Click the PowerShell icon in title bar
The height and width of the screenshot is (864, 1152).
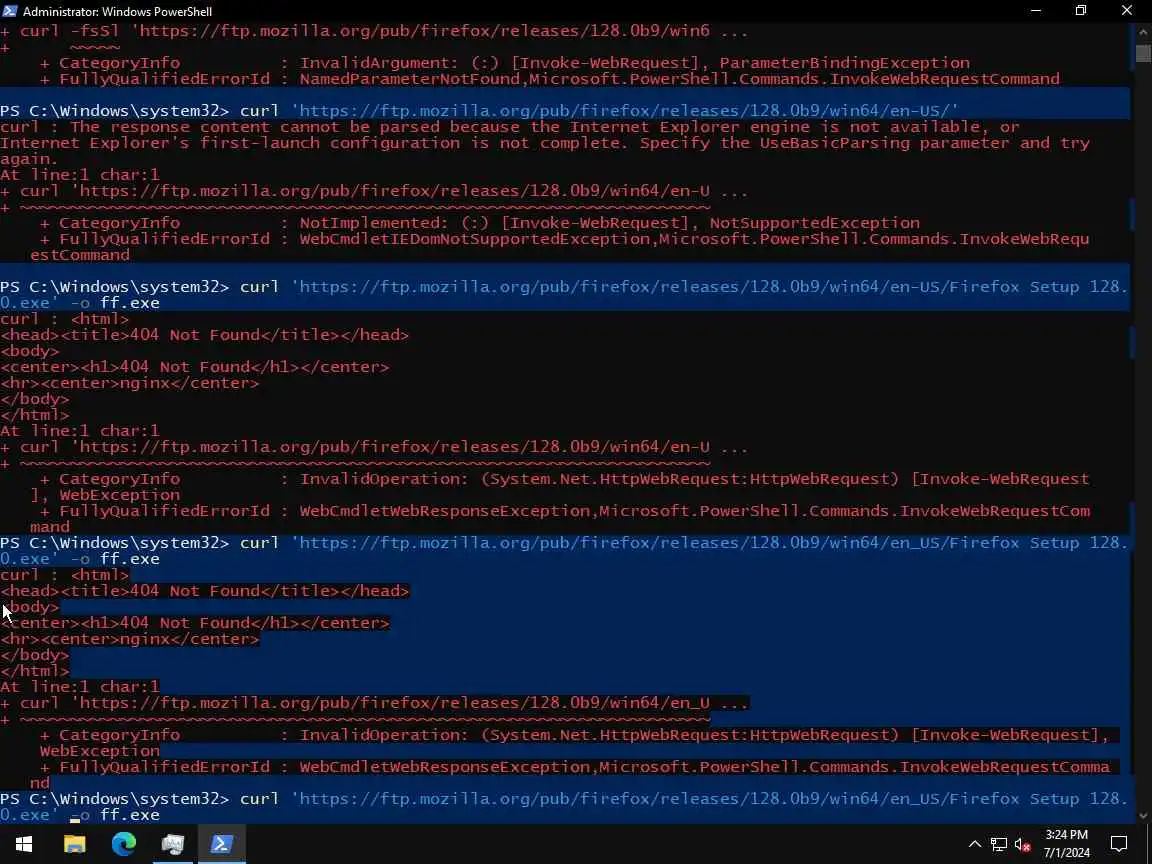pyautogui.click(x=10, y=11)
